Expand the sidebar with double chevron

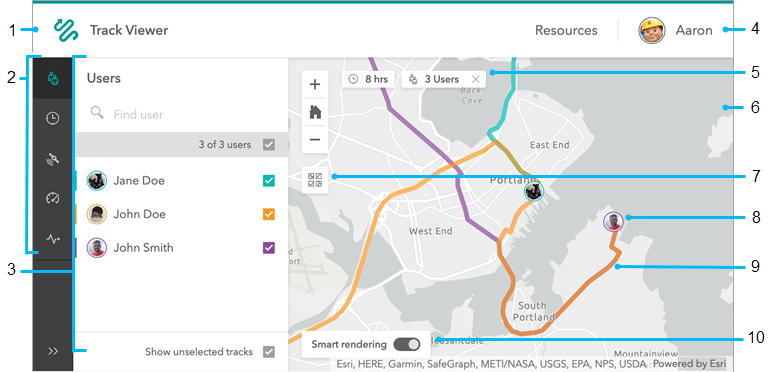[x=53, y=351]
